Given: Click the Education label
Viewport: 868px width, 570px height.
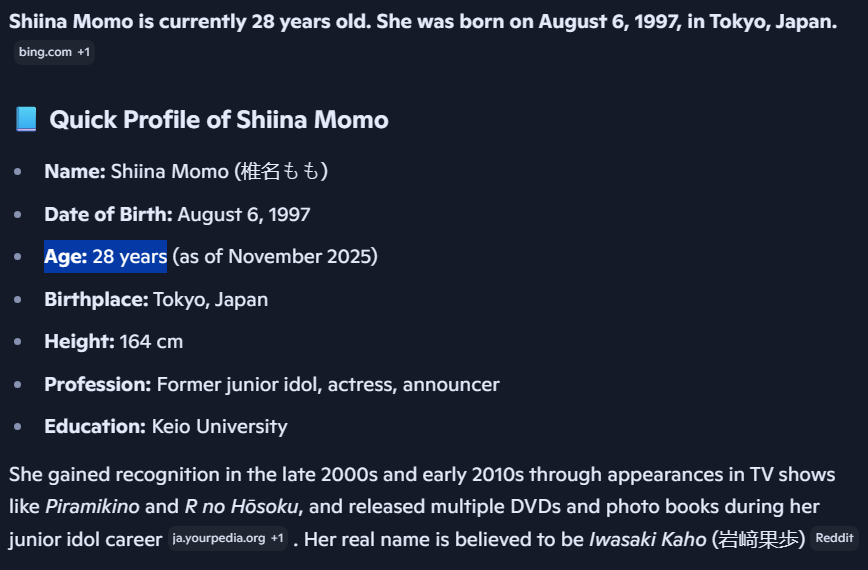Looking at the screenshot, I should (x=95, y=427).
